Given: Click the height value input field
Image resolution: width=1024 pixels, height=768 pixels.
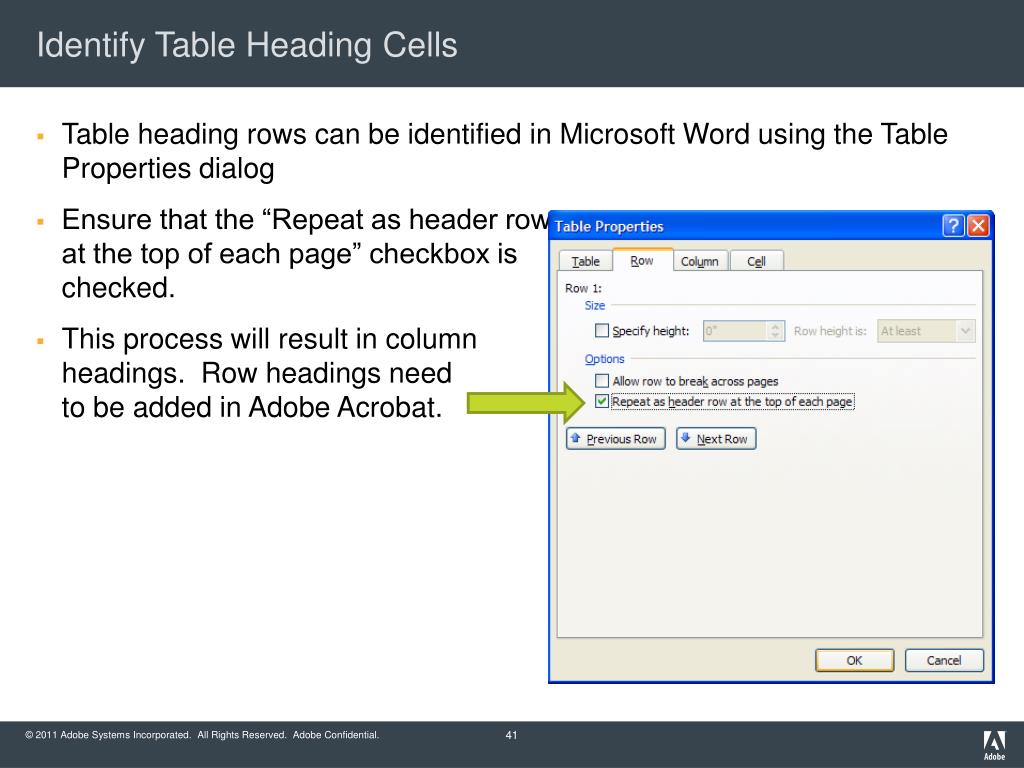Looking at the screenshot, I should click(x=735, y=330).
